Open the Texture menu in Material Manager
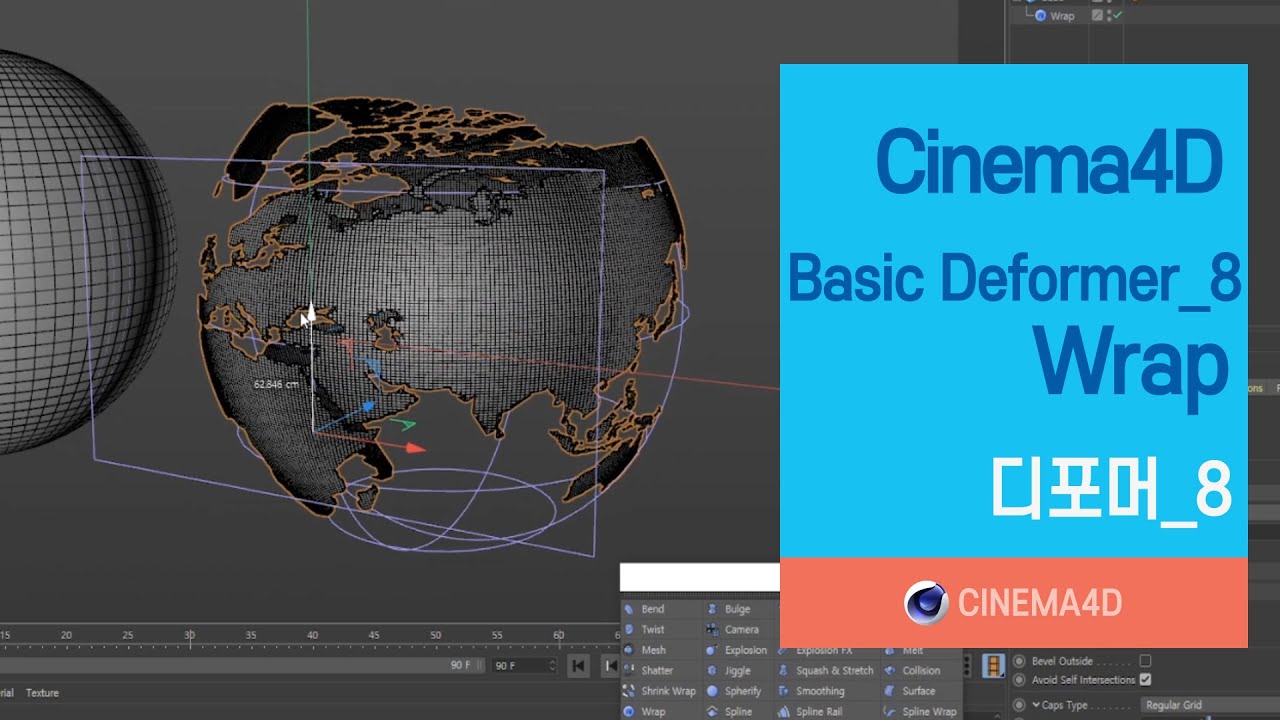 click(42, 693)
